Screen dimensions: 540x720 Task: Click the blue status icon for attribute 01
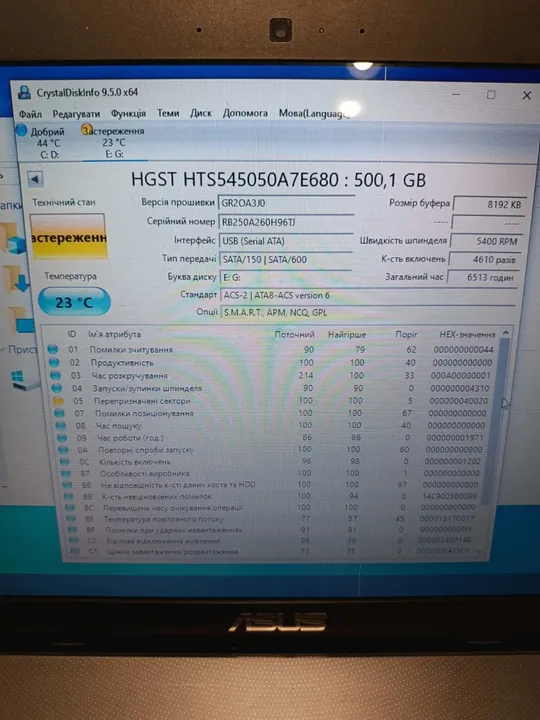[53, 349]
